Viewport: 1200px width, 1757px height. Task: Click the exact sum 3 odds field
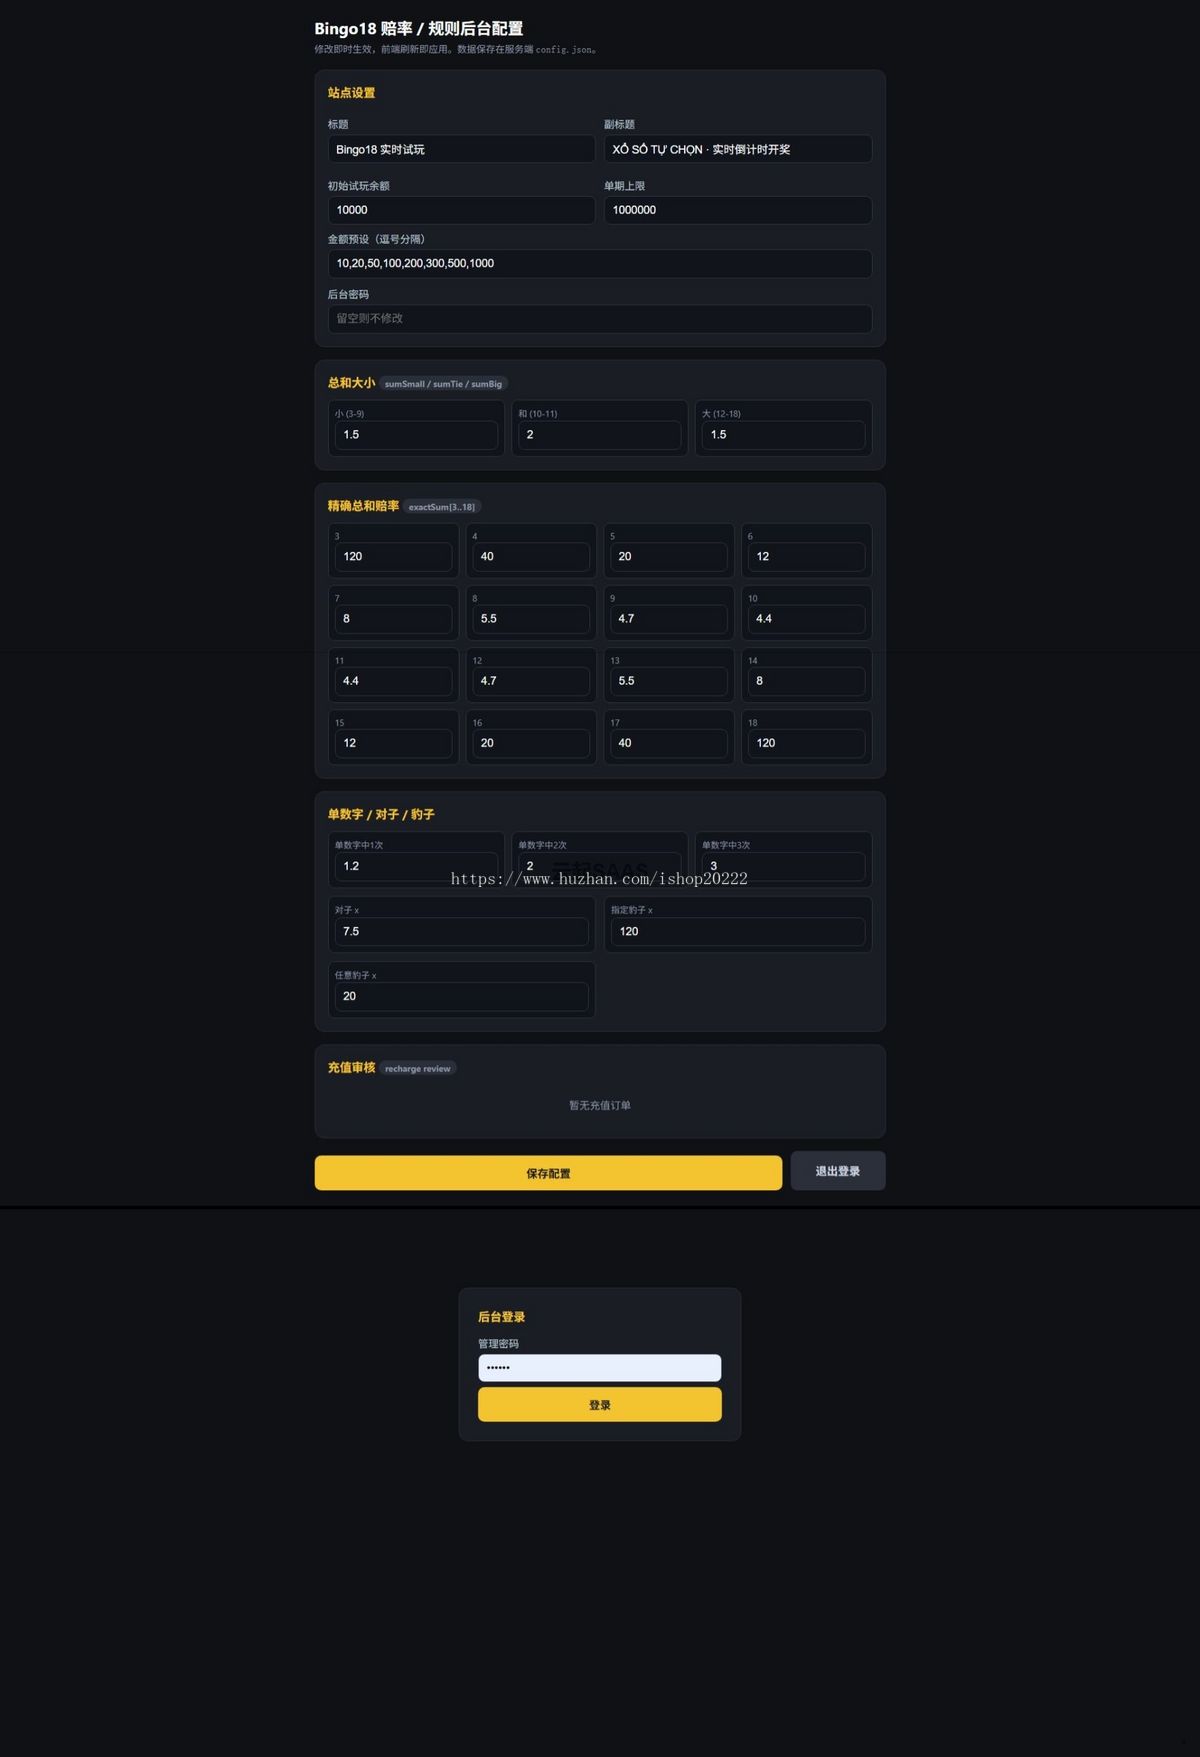pyautogui.click(x=393, y=557)
